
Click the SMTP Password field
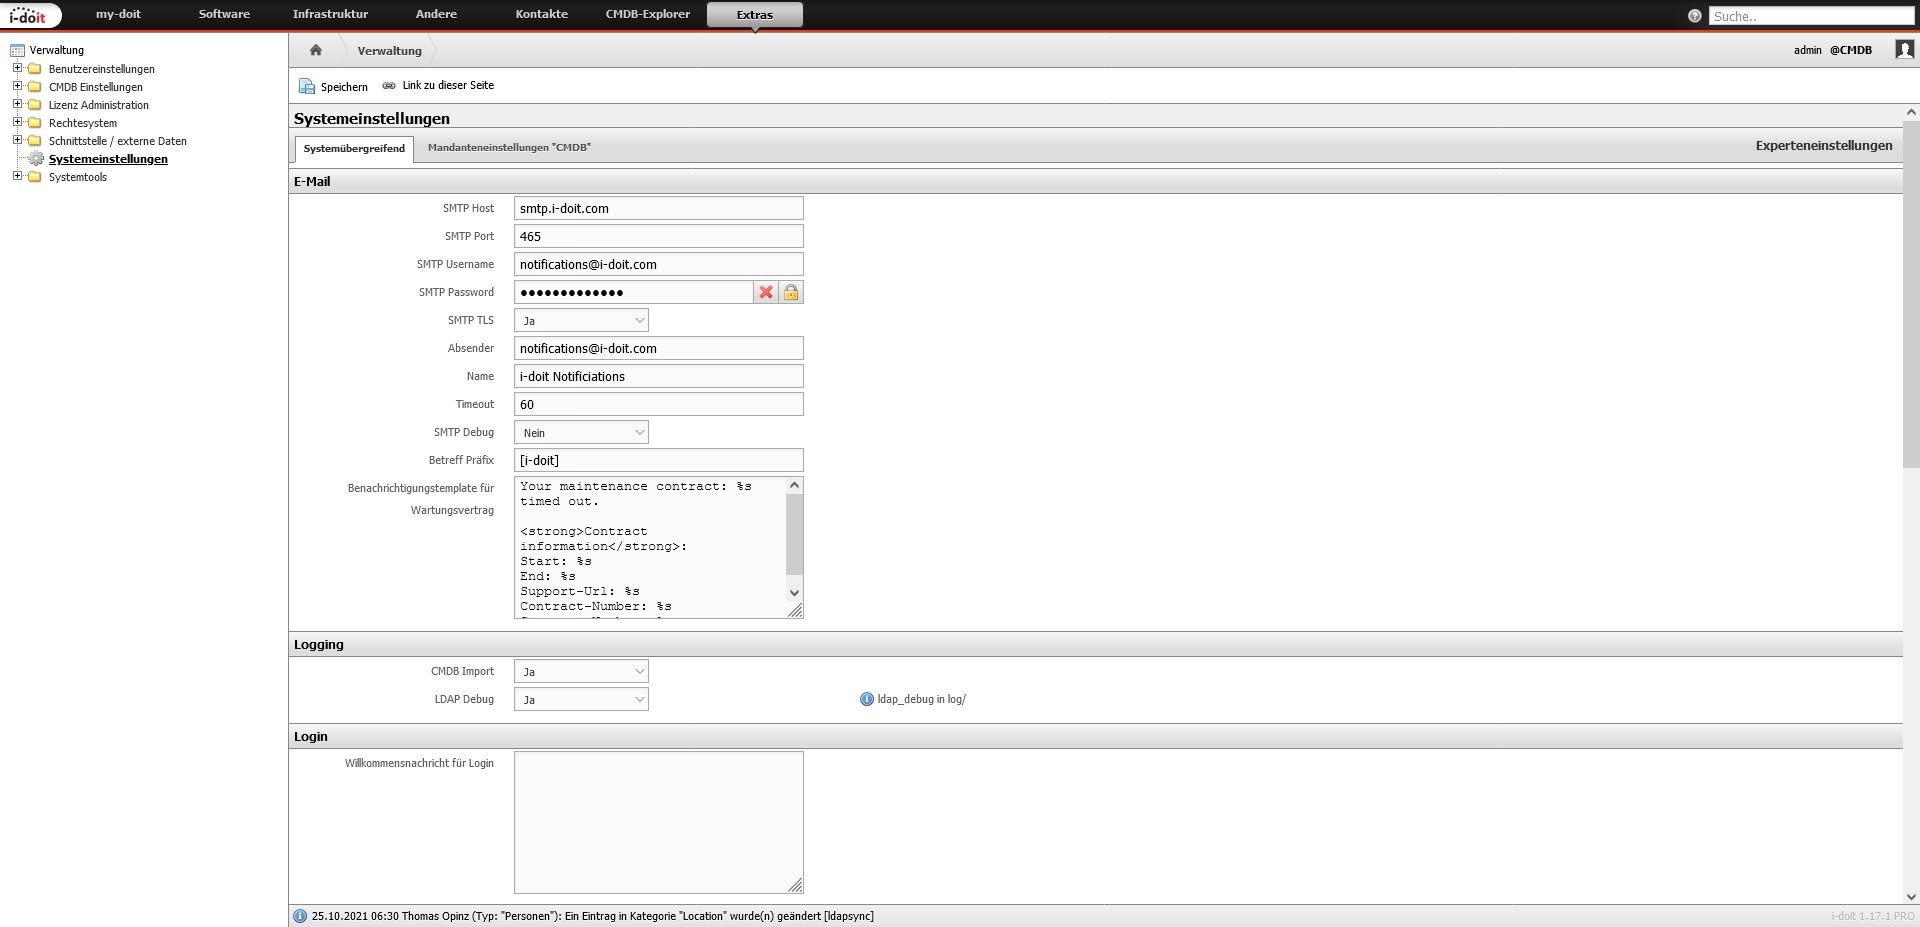tap(633, 292)
